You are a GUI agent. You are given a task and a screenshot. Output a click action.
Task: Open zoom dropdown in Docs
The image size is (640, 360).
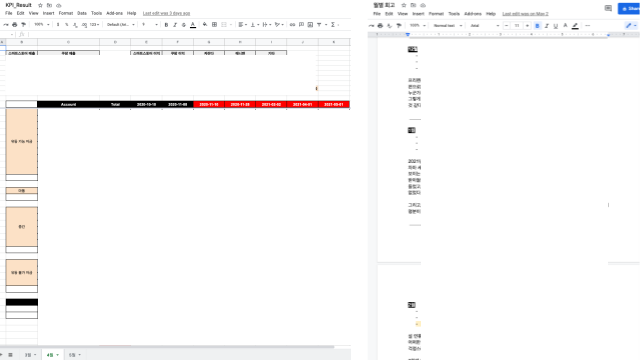pos(418,25)
